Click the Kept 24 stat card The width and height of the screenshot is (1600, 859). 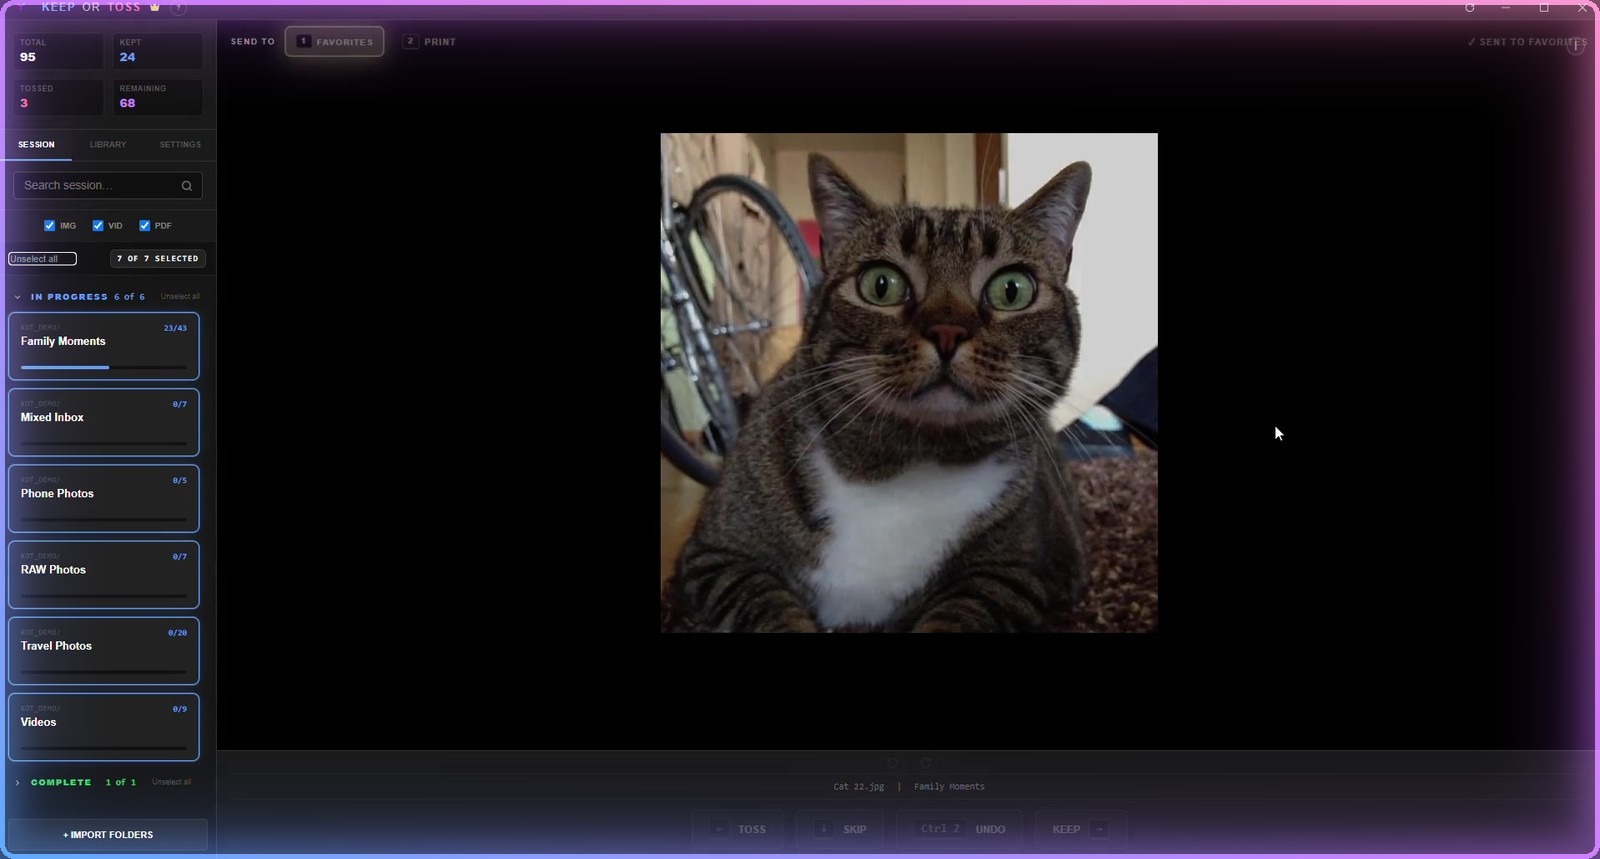[158, 51]
